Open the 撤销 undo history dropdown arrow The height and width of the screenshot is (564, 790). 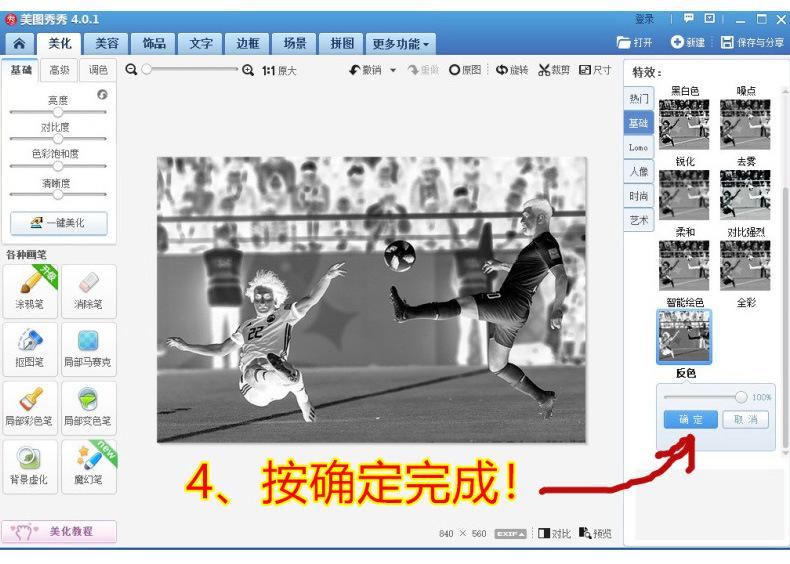pyautogui.click(x=393, y=71)
